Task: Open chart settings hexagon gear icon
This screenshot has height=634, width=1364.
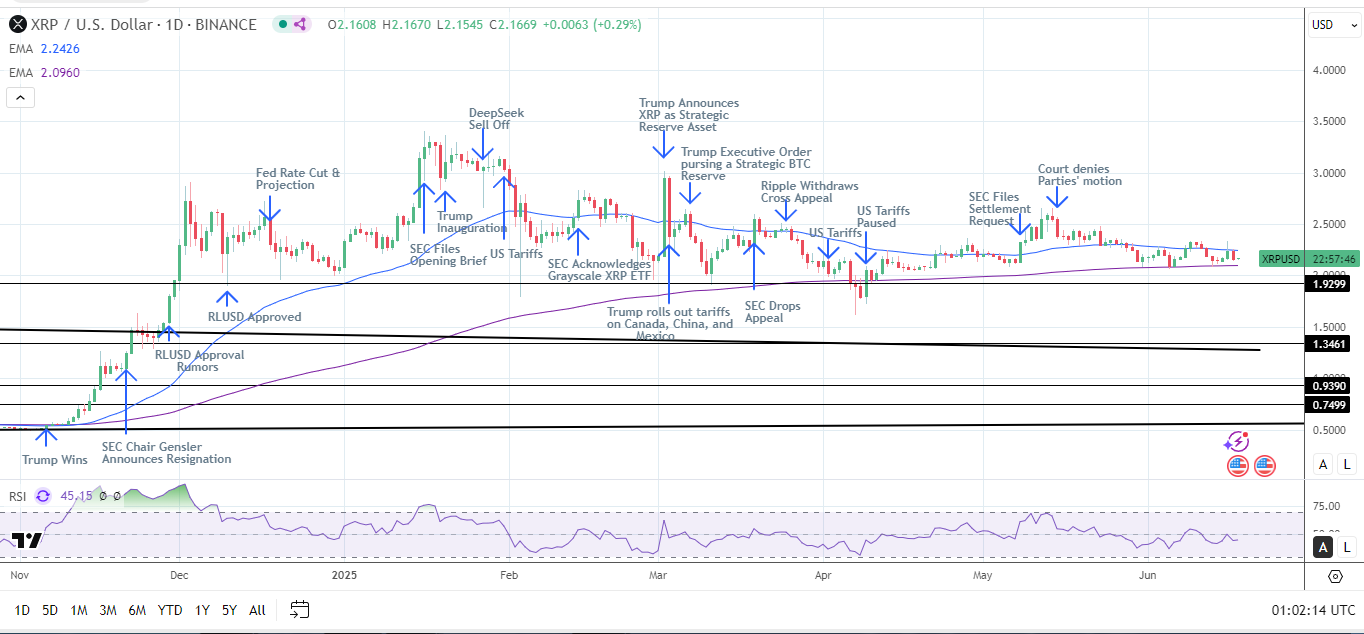Action: pos(1335,577)
